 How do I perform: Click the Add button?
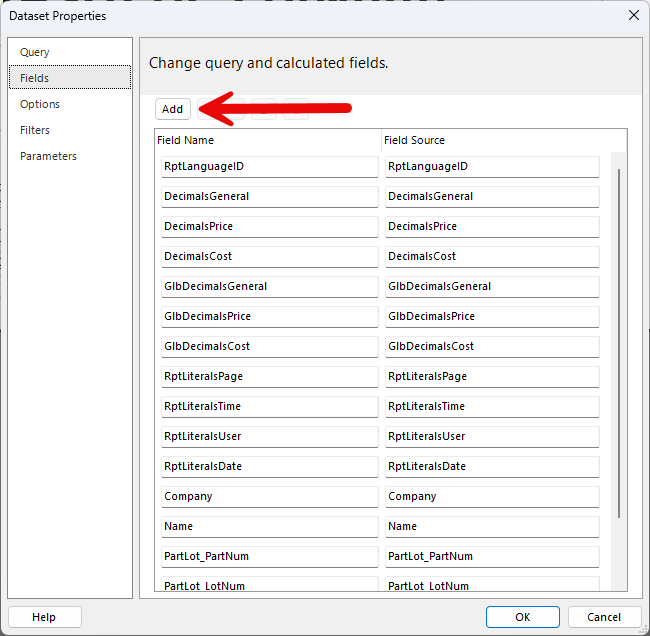172,109
